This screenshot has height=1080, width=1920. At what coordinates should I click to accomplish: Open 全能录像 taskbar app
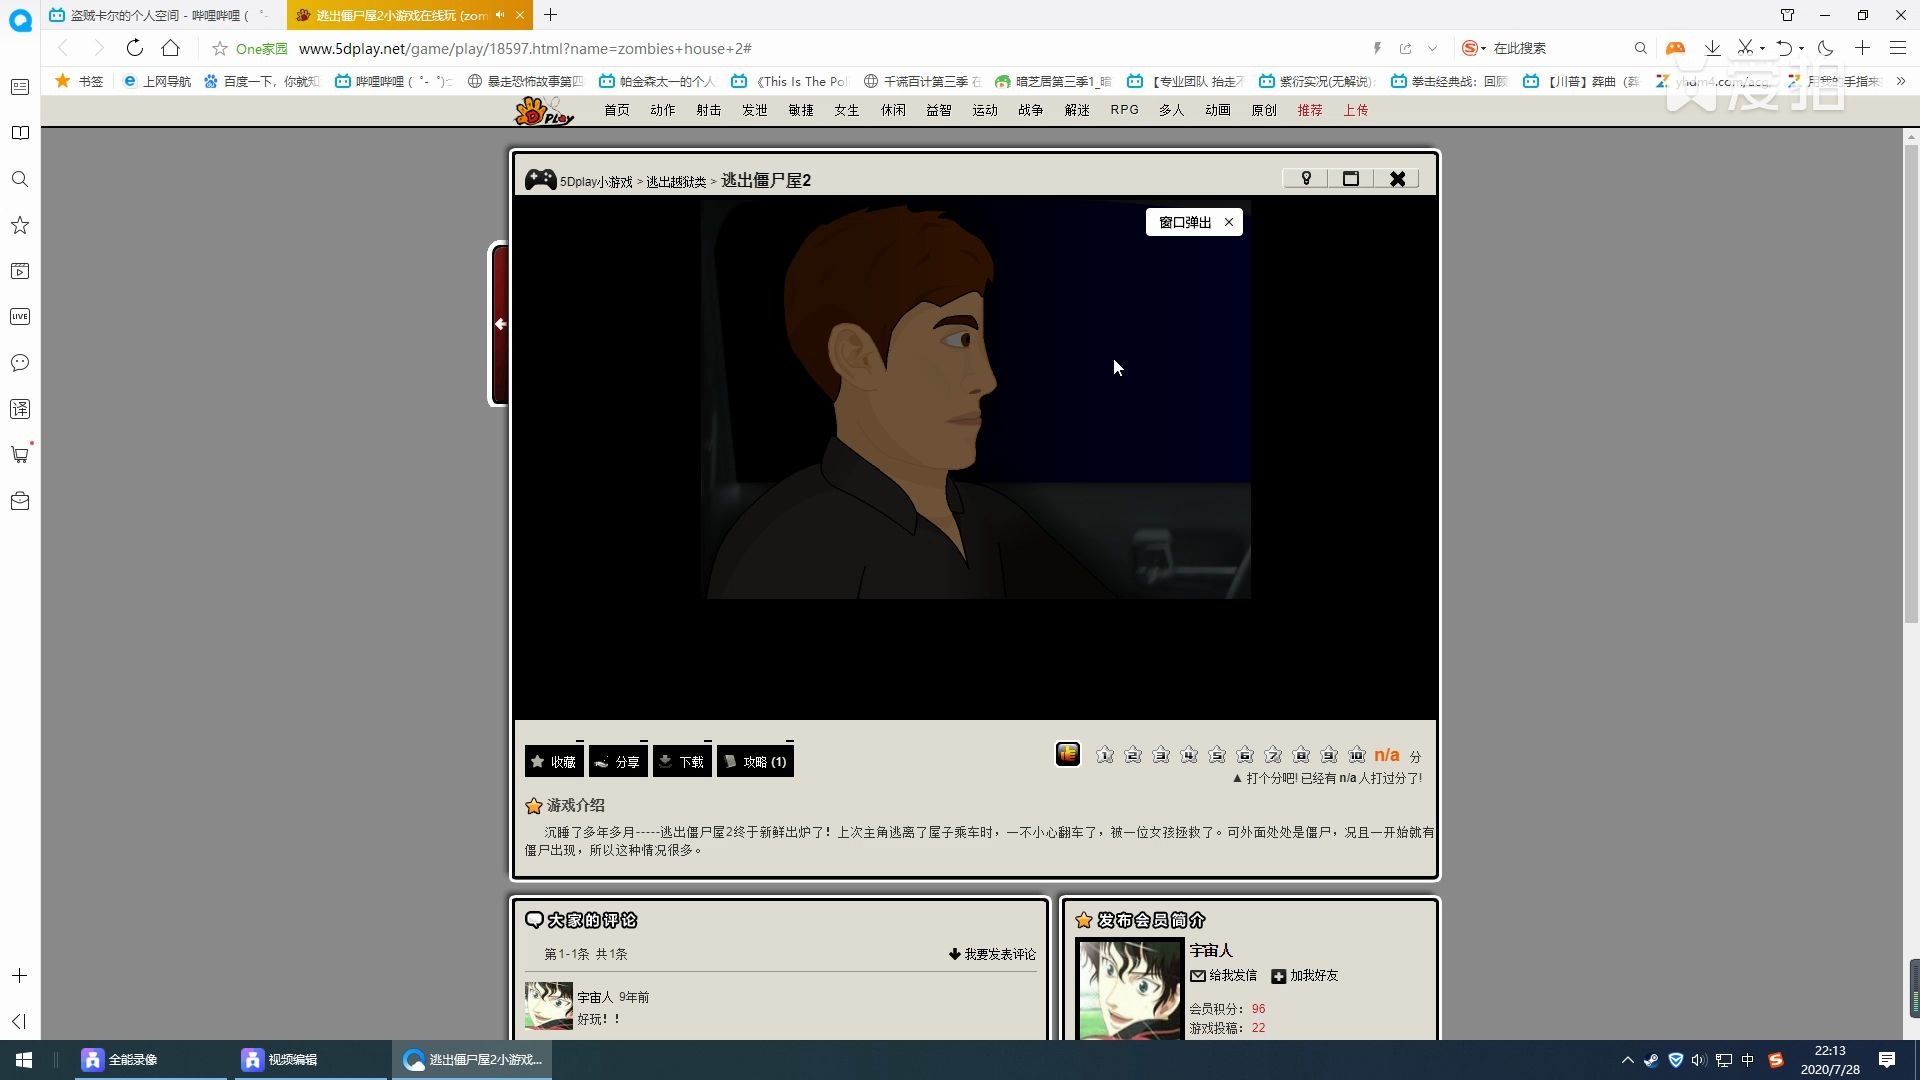[150, 1060]
